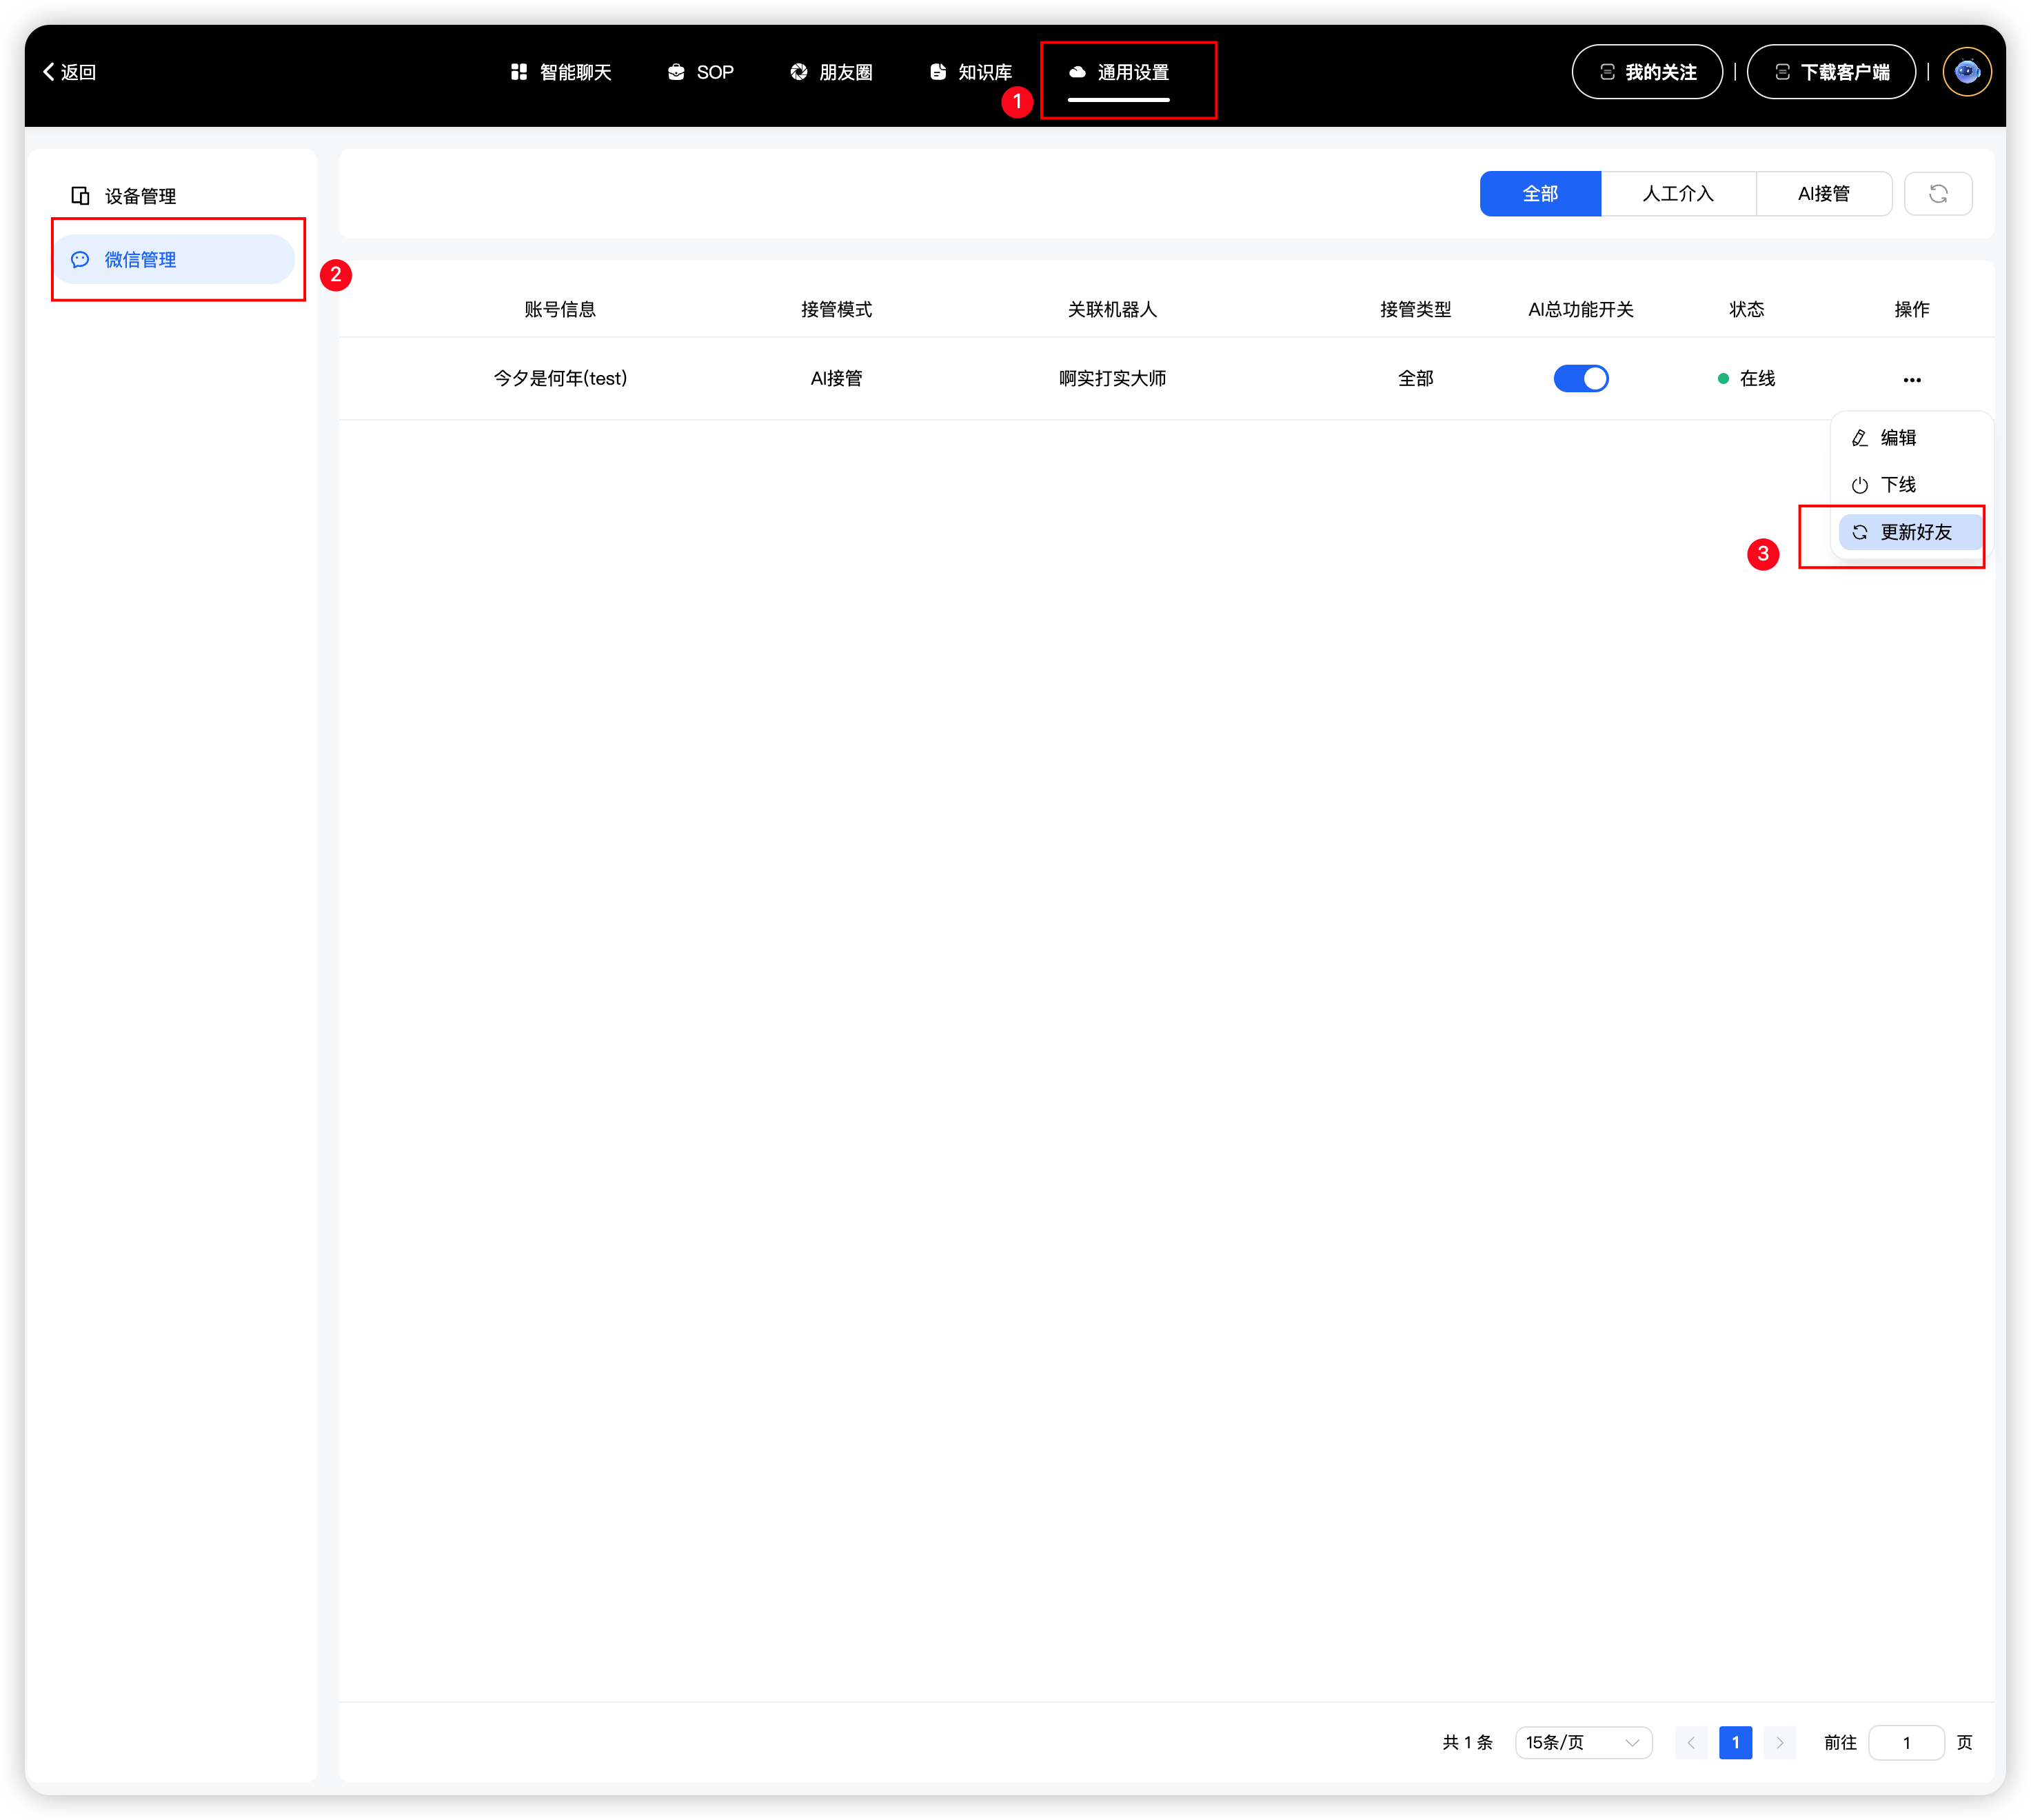Open 智能聊天 from the top navigation
This screenshot has width=2031, height=1820.
coord(561,72)
